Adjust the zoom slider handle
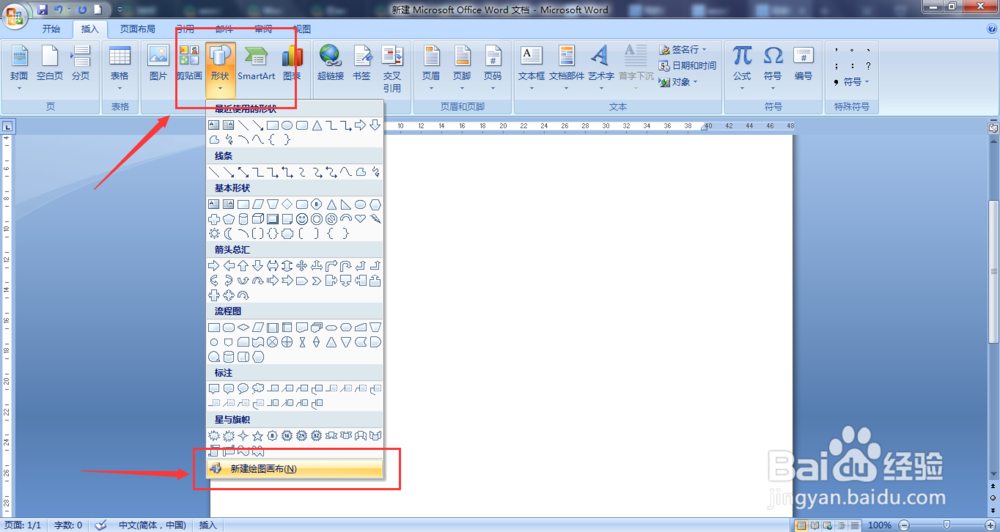1000x532 pixels. 946,525
